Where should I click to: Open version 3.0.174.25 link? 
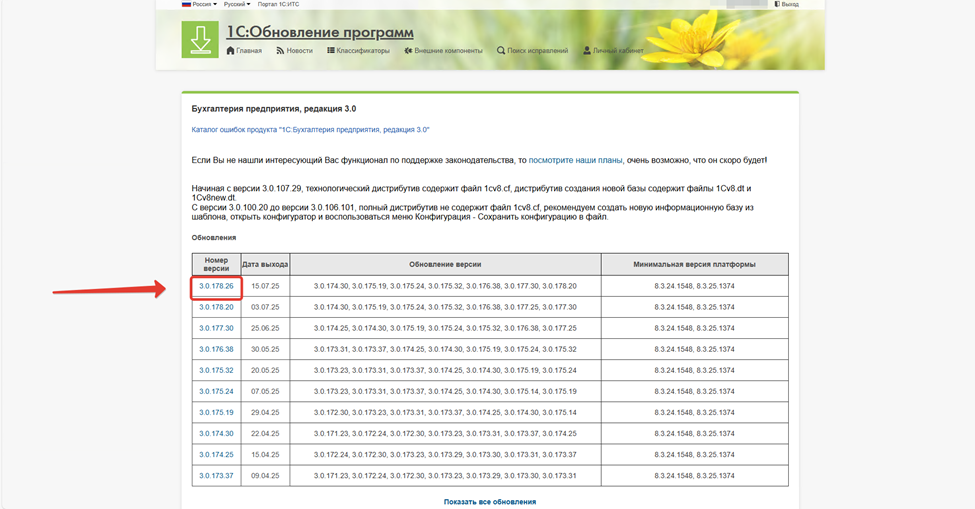point(216,455)
